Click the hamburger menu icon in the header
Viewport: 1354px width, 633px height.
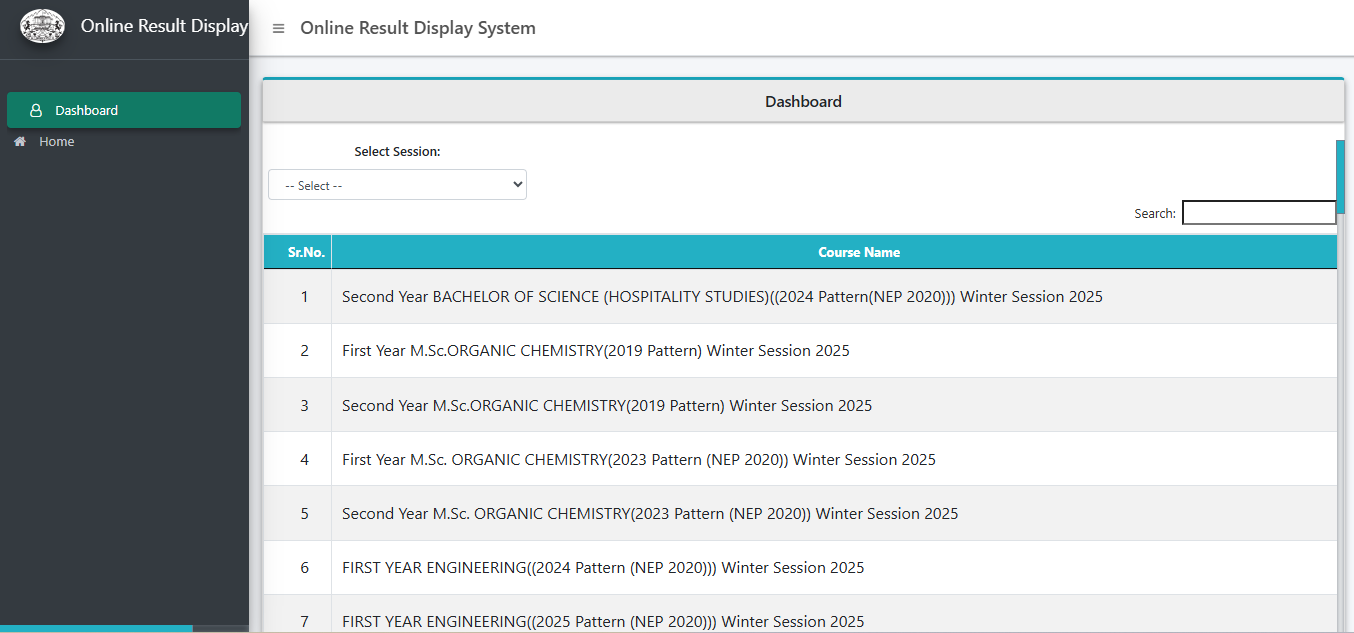click(277, 28)
